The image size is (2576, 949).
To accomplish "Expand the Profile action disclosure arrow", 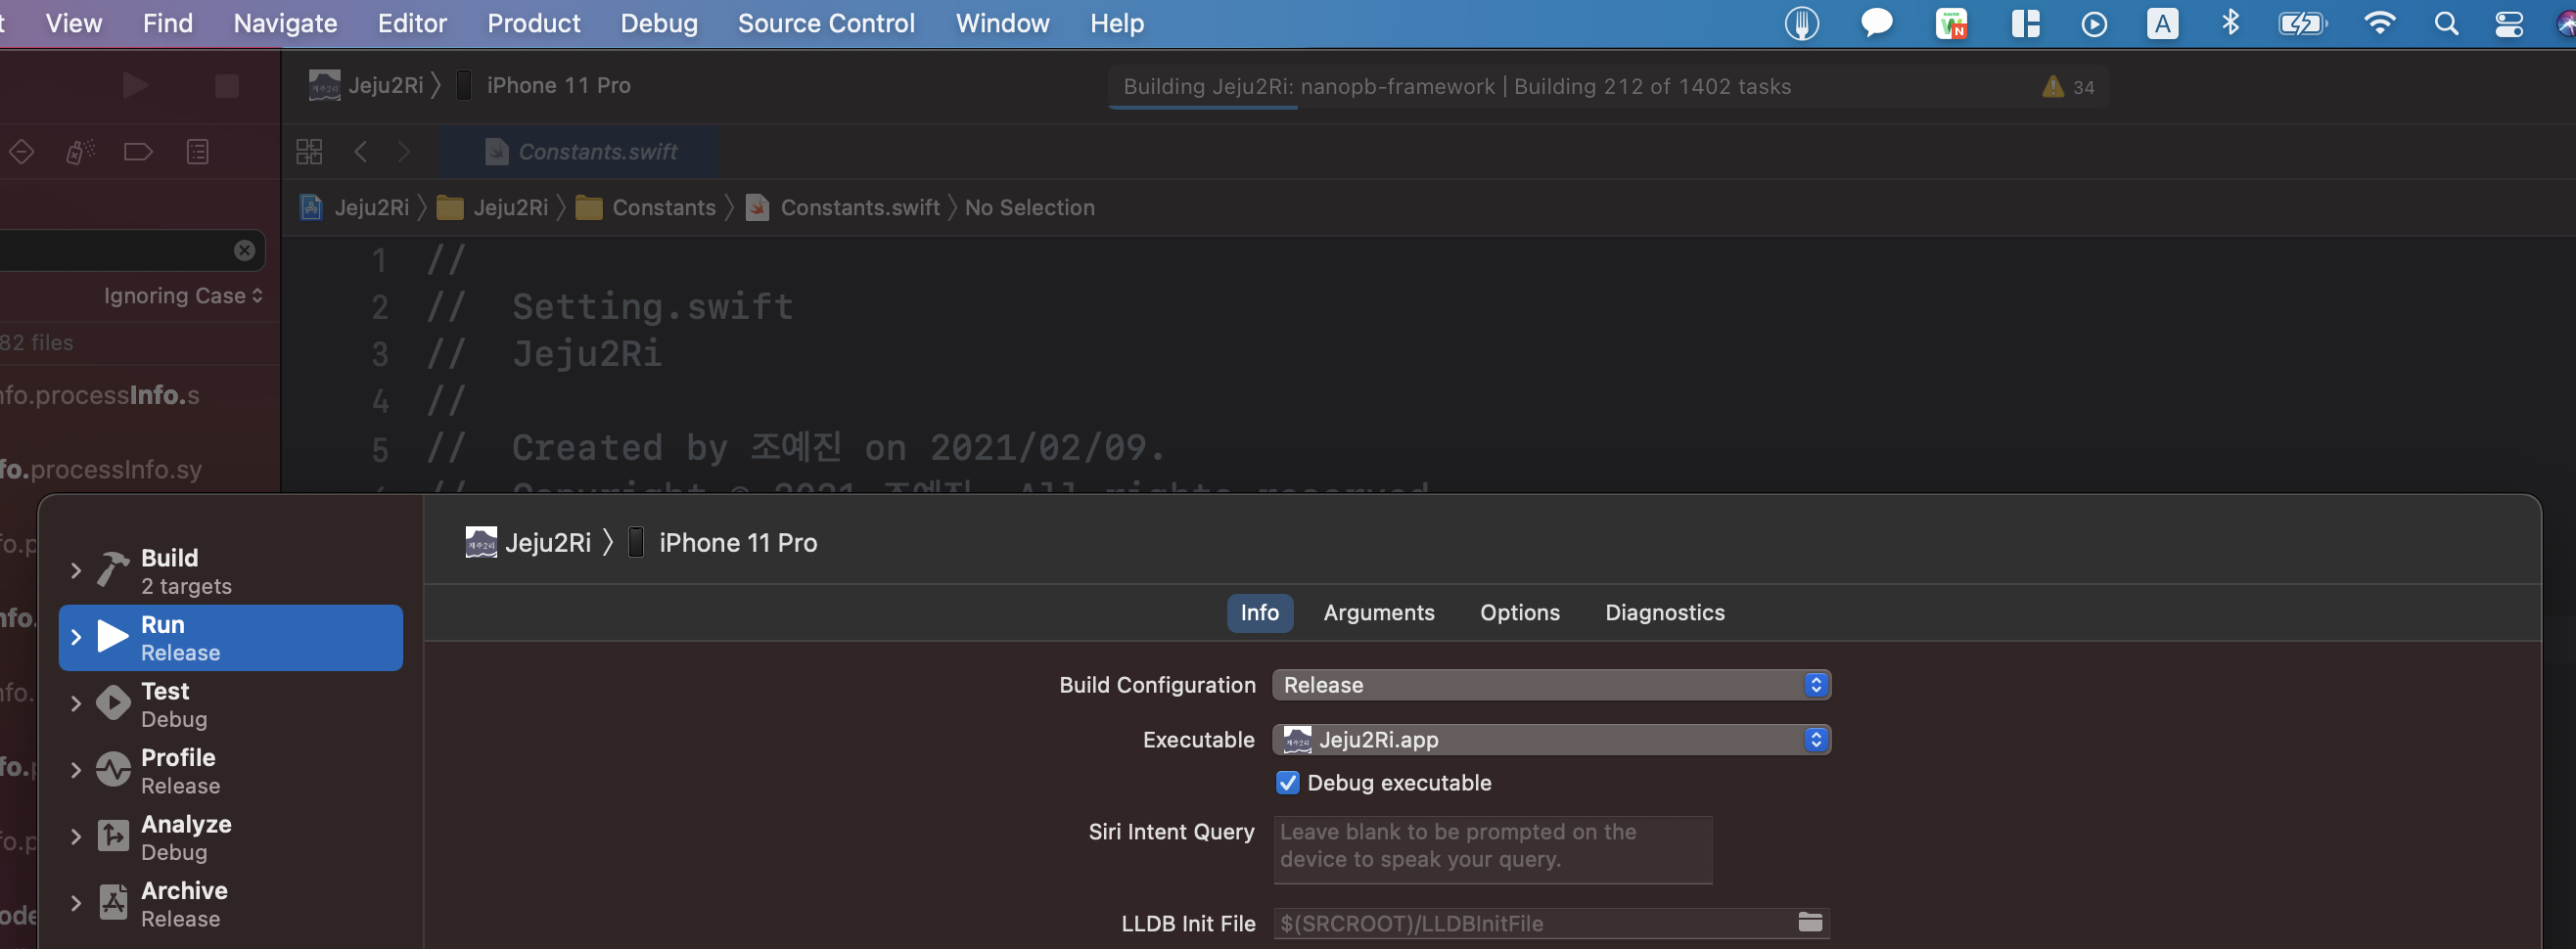I will coord(76,770).
